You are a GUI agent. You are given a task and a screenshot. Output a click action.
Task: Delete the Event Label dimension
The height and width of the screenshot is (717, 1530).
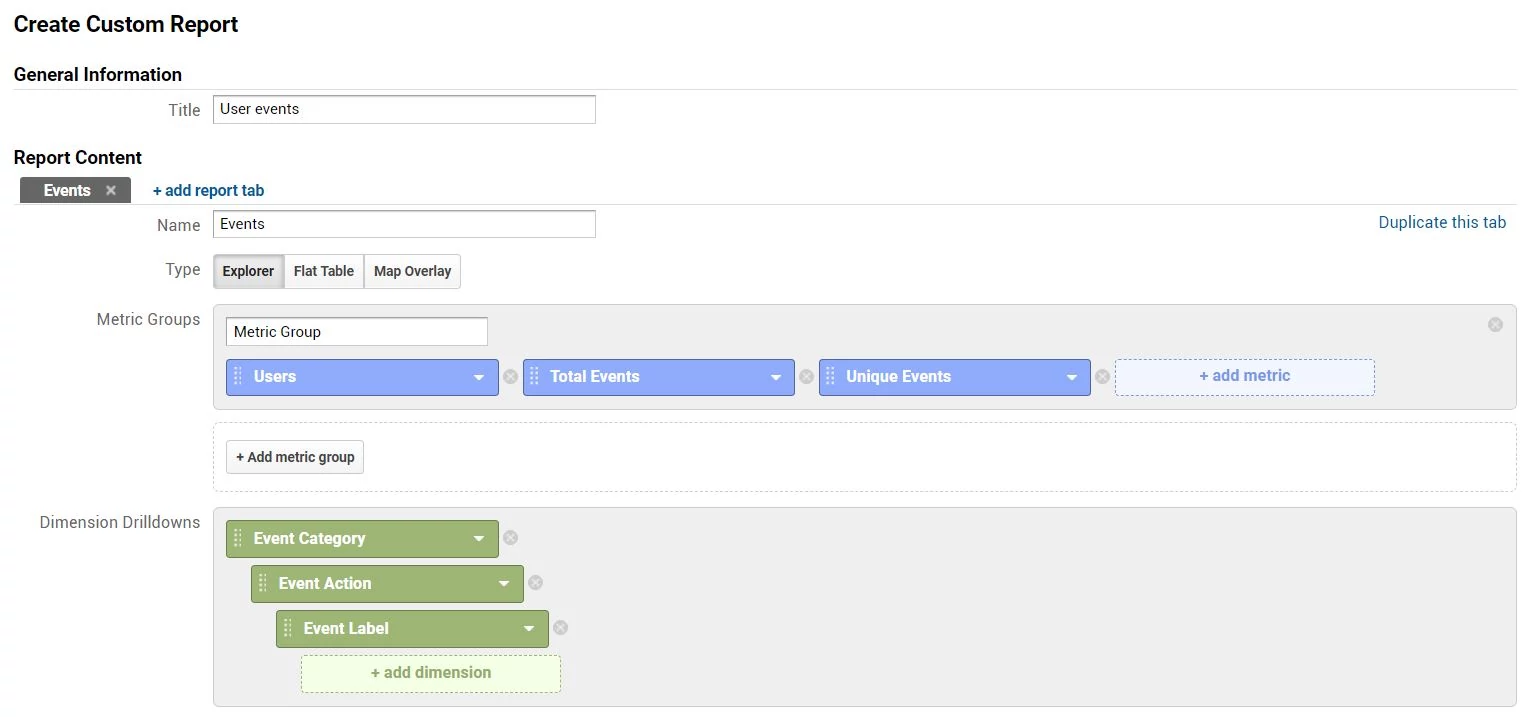click(x=560, y=628)
